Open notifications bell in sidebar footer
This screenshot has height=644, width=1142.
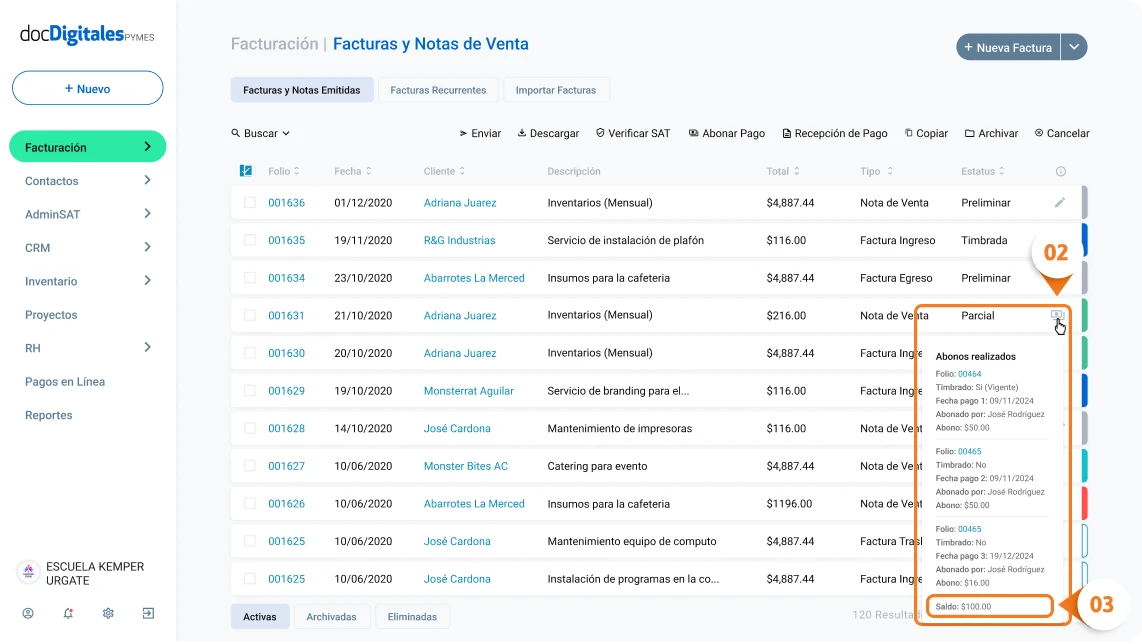point(68,613)
